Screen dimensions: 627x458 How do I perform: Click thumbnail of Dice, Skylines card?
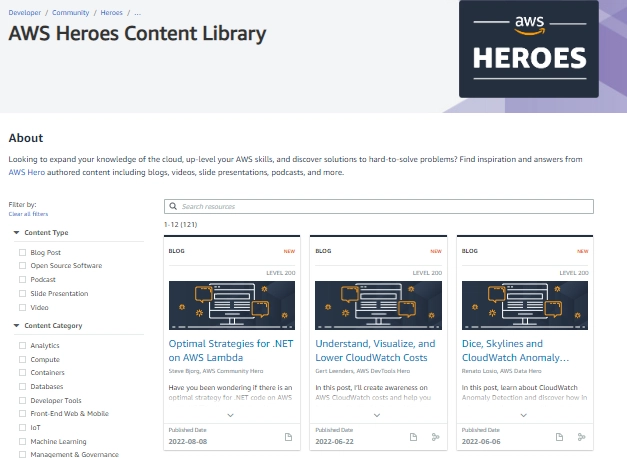pos(525,305)
